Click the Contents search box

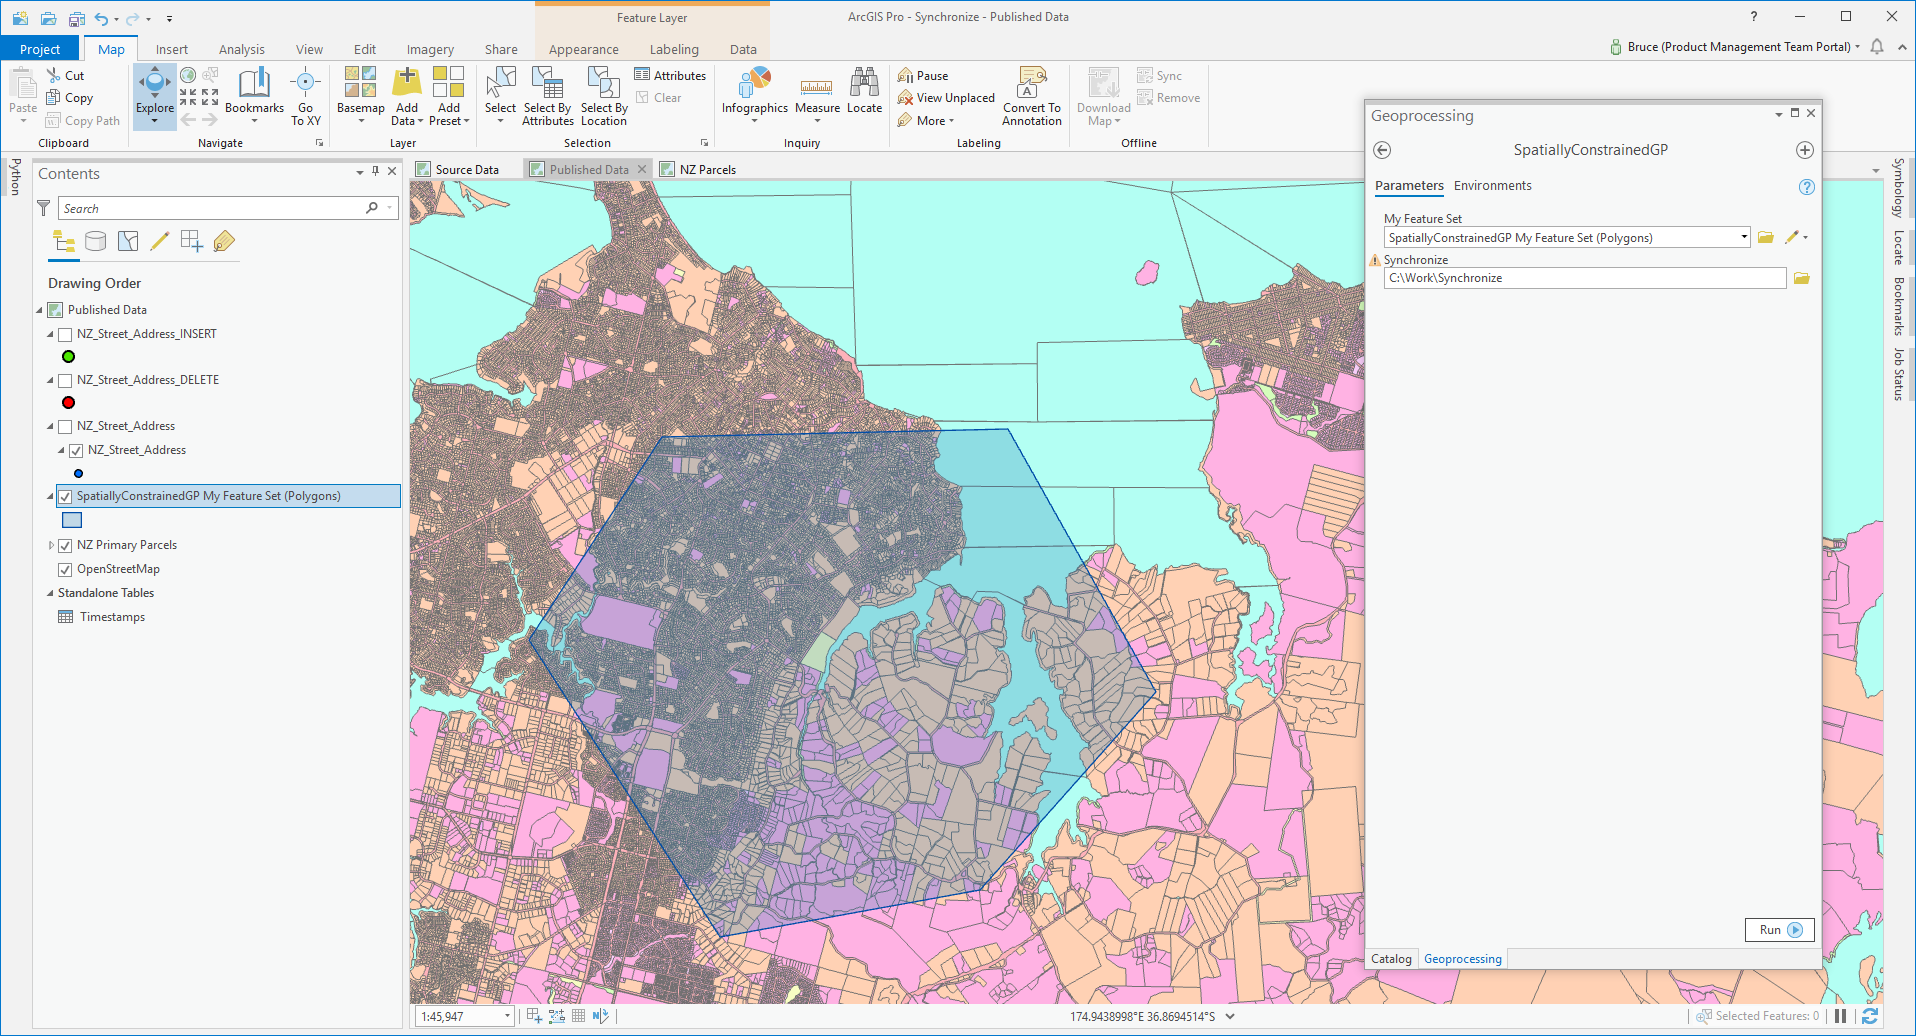(228, 208)
